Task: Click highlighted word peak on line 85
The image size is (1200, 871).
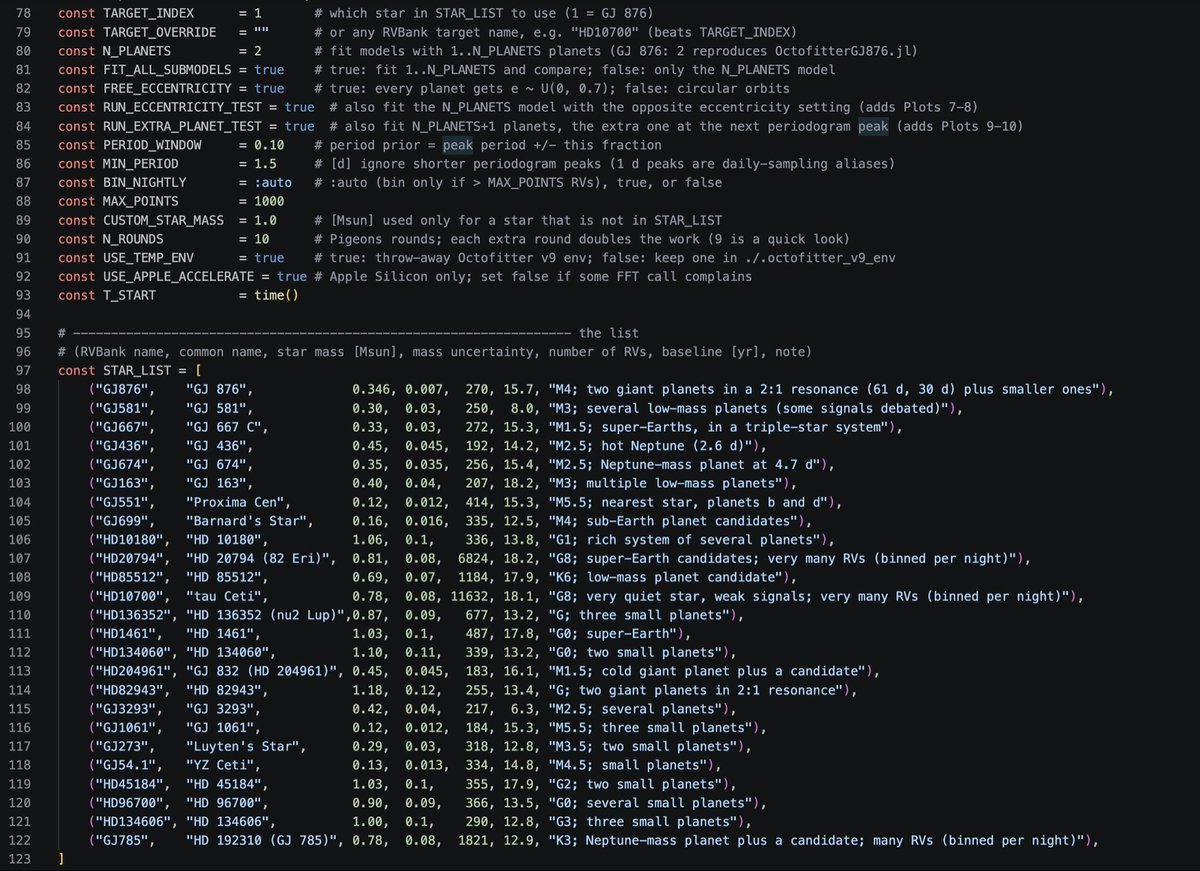Action: [457, 145]
